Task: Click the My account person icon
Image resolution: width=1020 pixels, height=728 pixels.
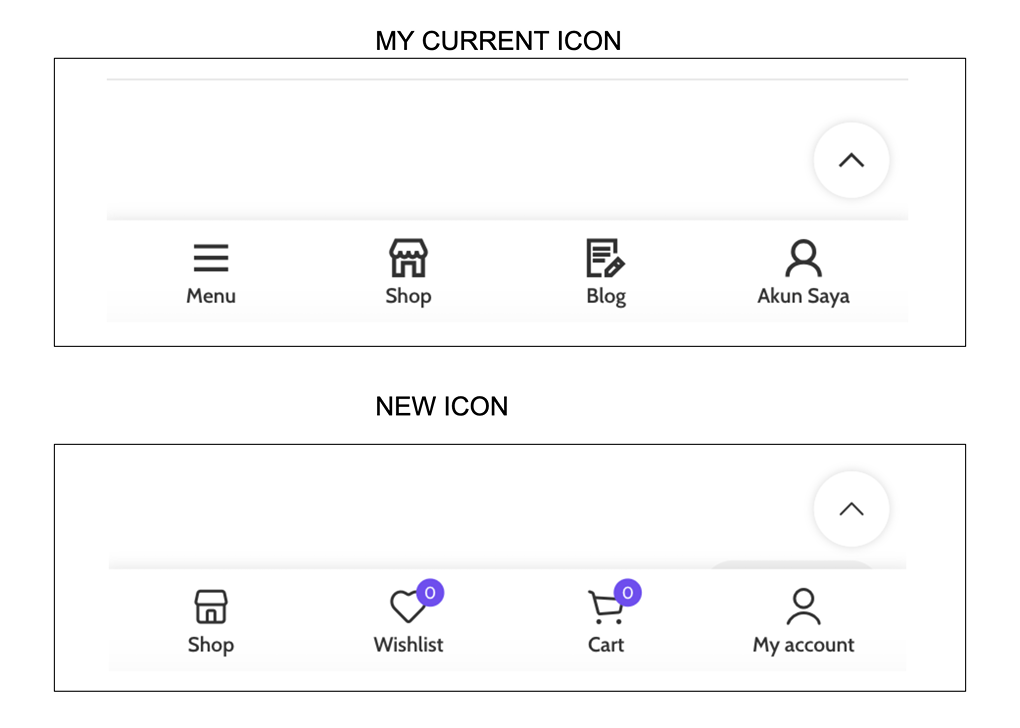Action: click(x=803, y=606)
